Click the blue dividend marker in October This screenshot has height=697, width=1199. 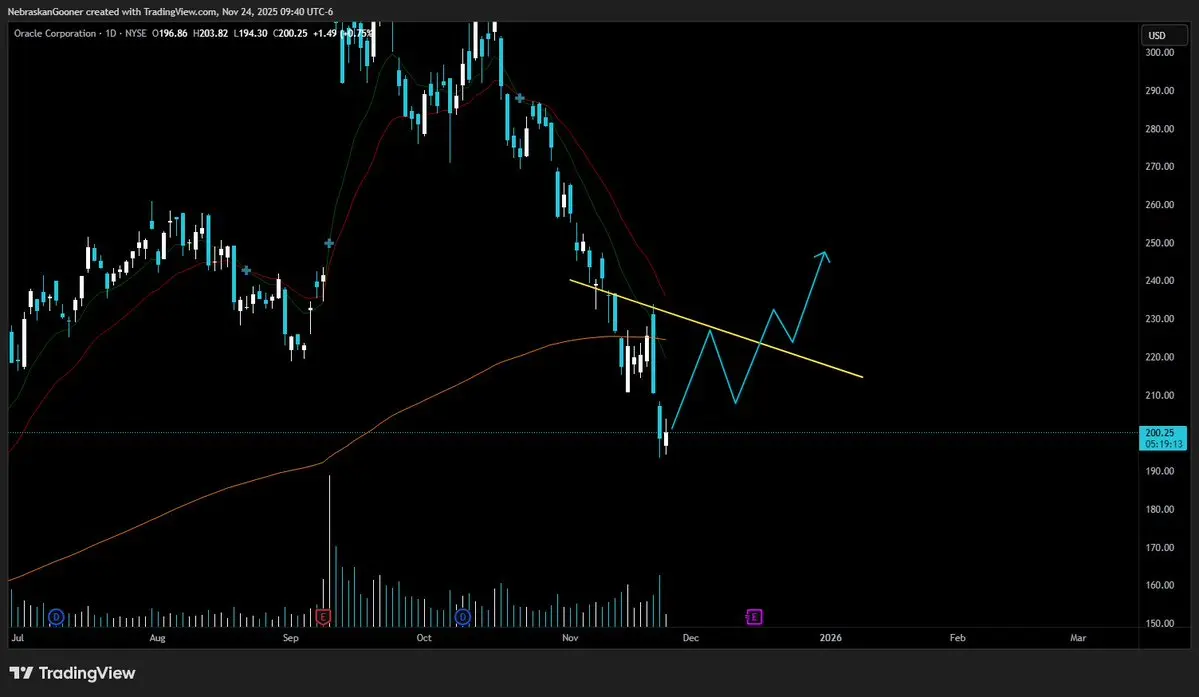tap(463, 617)
